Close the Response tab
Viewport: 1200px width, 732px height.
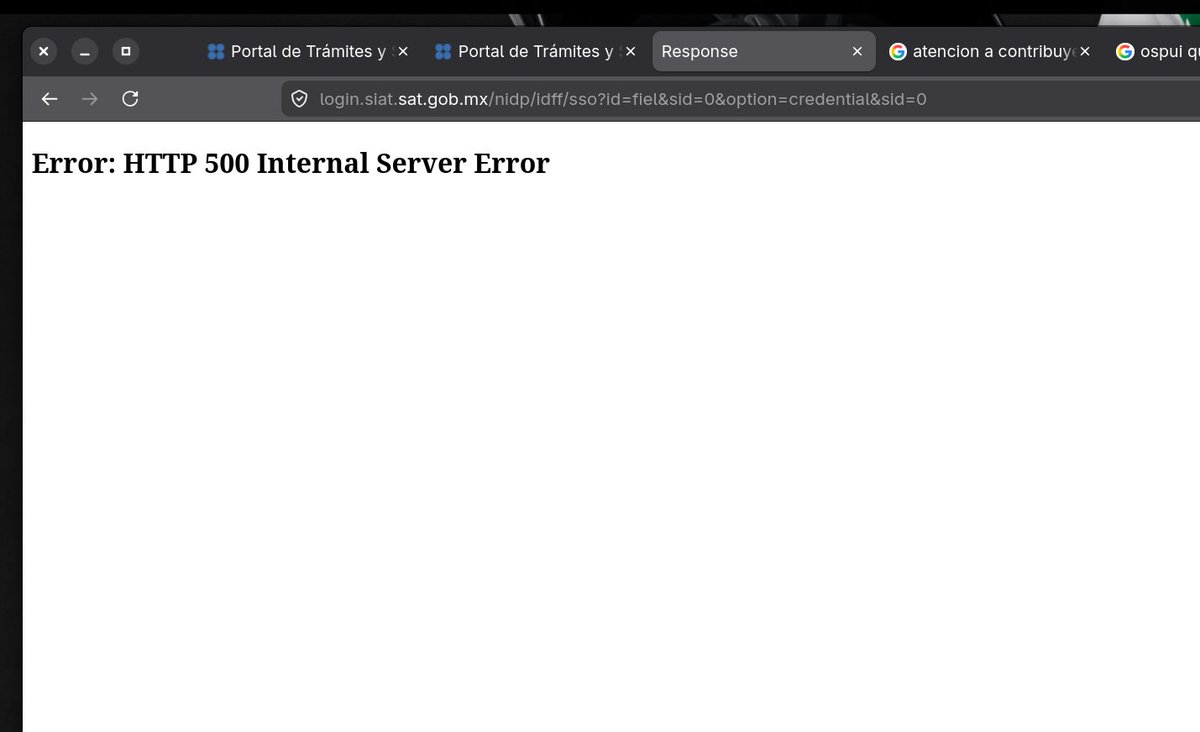tap(857, 51)
